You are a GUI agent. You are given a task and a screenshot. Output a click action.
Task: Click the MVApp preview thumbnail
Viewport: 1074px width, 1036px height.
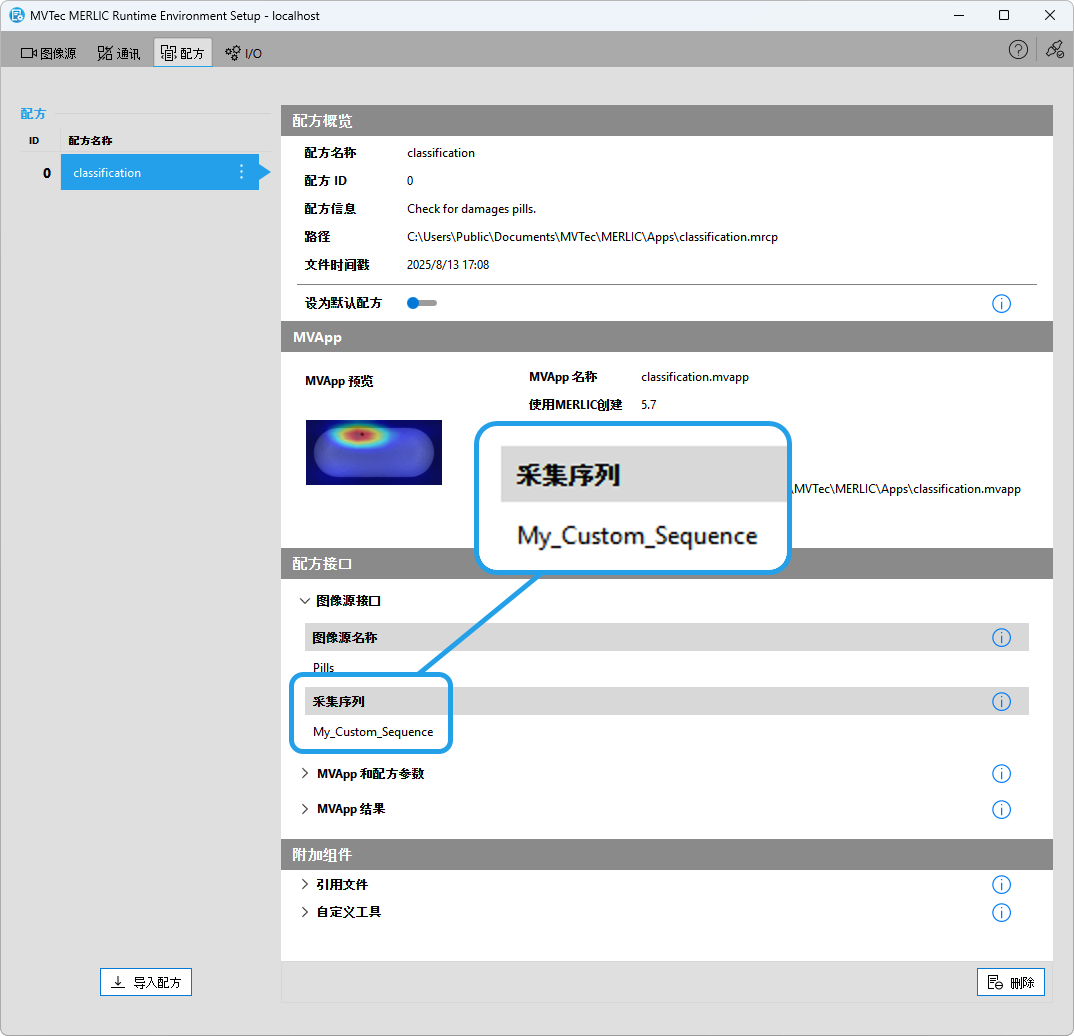[374, 452]
